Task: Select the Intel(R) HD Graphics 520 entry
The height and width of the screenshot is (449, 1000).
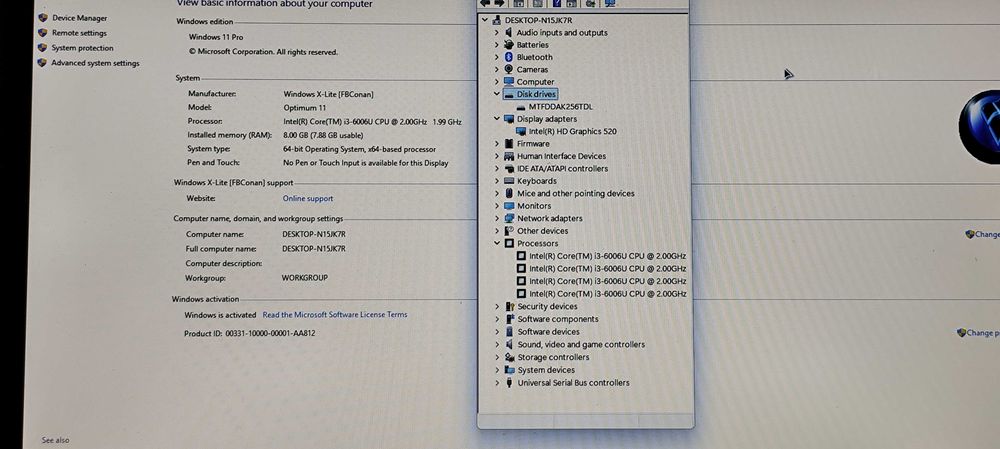Action: point(573,131)
